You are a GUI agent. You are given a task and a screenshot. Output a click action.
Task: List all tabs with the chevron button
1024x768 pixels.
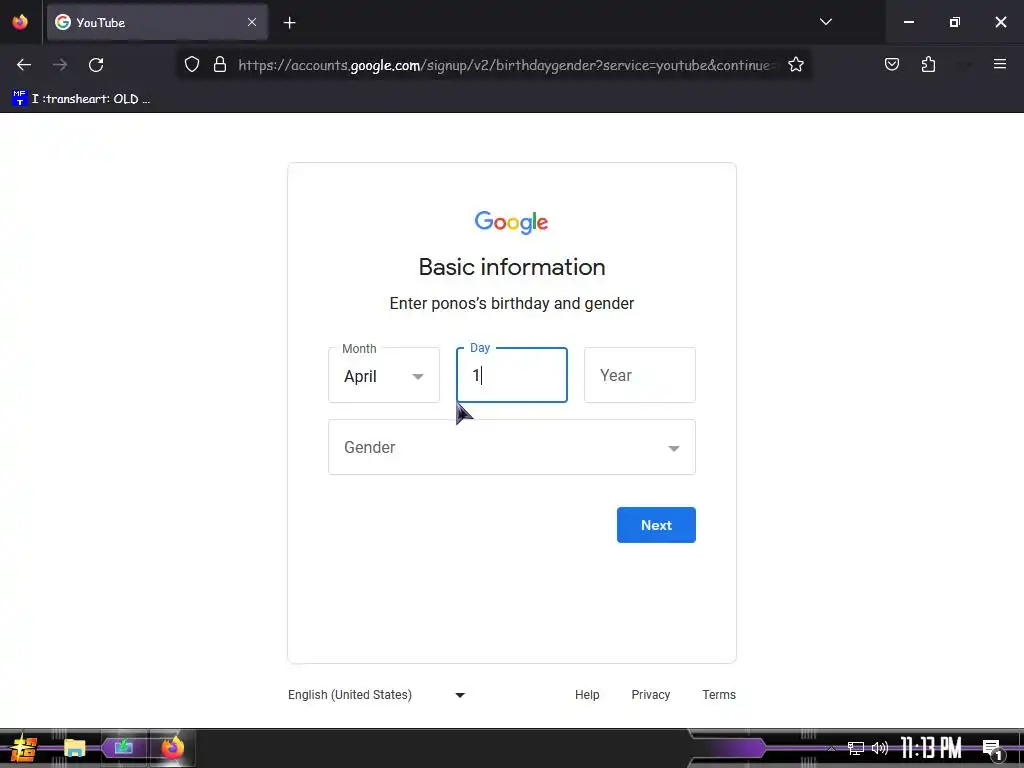825,22
